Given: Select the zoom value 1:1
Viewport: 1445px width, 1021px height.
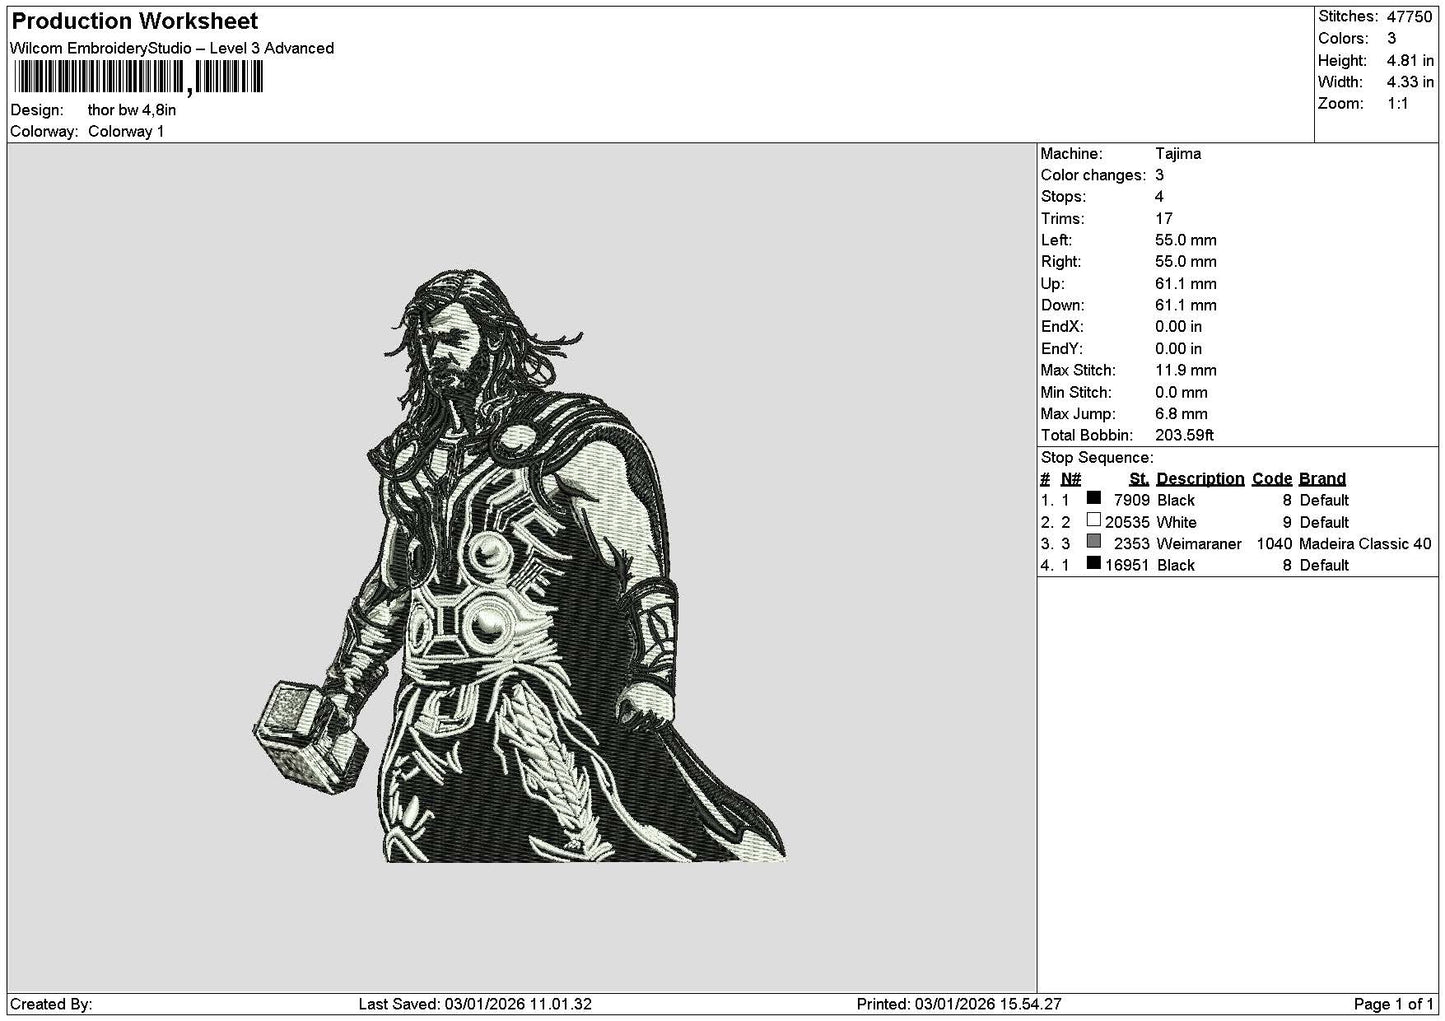Looking at the screenshot, I should (x=1397, y=104).
